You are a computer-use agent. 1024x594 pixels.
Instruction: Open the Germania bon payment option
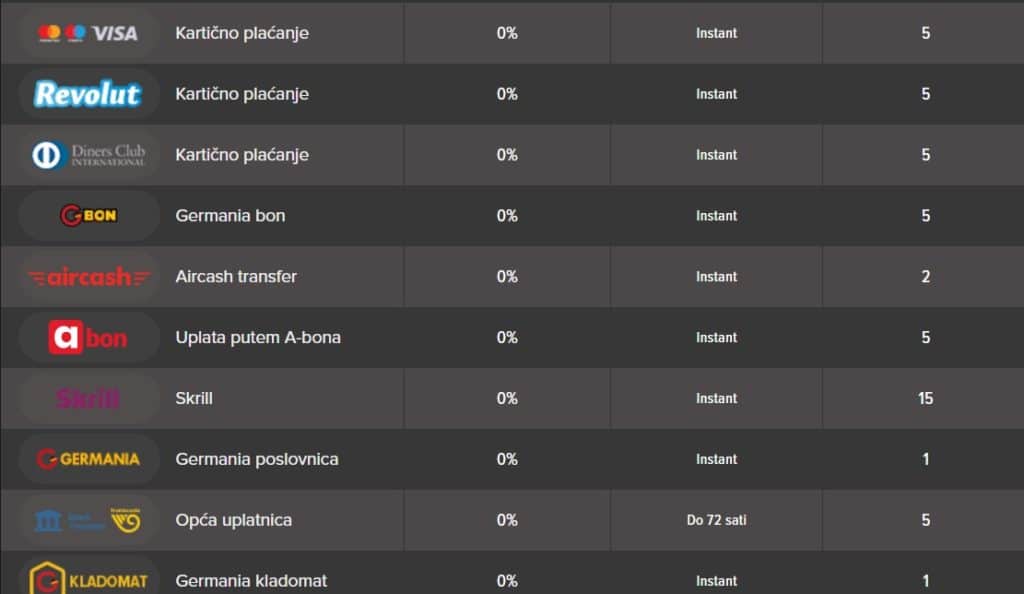[230, 215]
